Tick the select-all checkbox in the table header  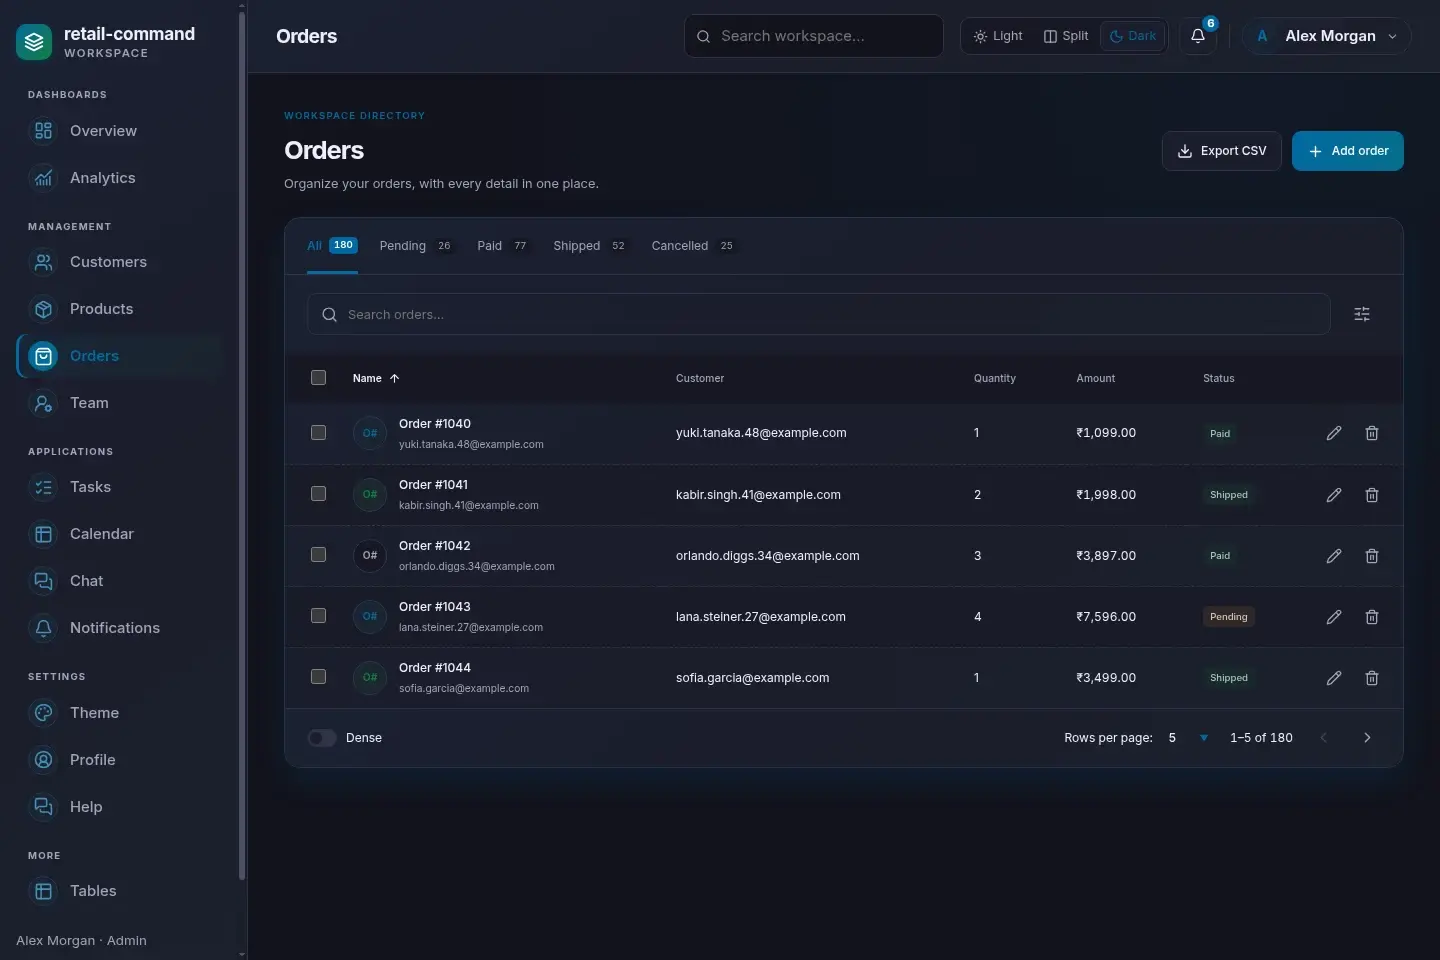point(318,378)
